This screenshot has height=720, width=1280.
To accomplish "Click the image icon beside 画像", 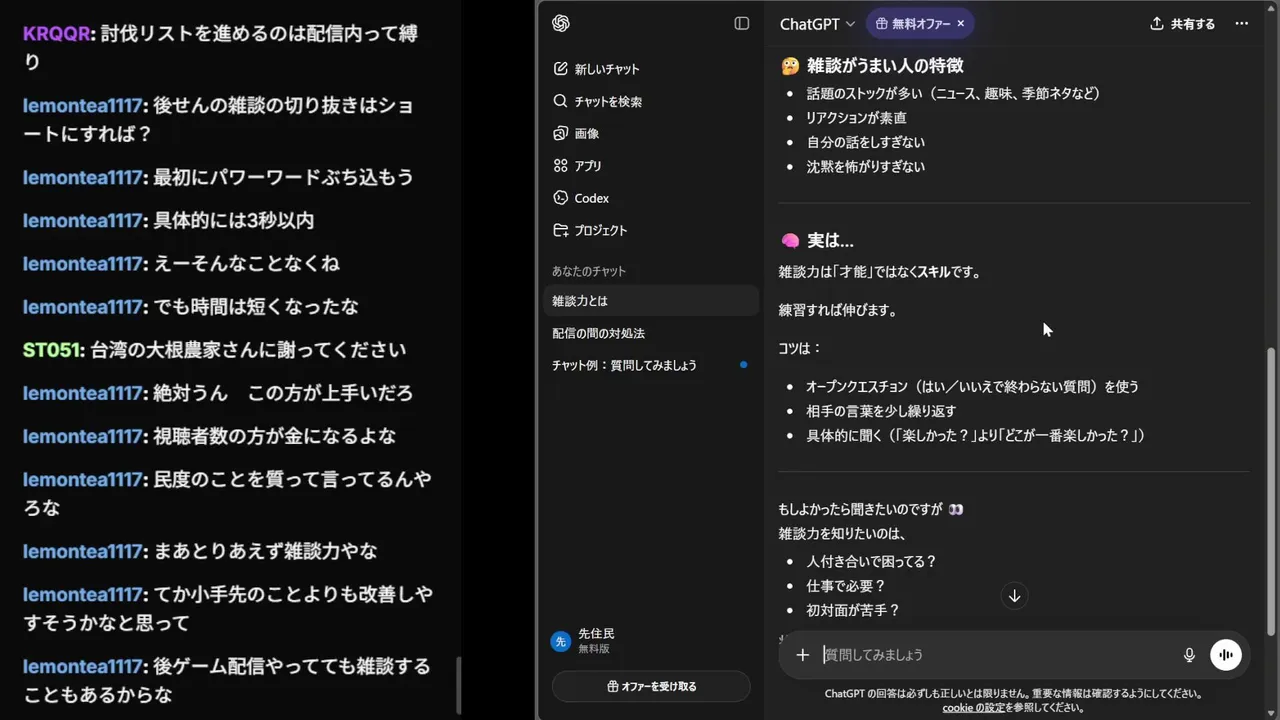I will click(x=560, y=133).
